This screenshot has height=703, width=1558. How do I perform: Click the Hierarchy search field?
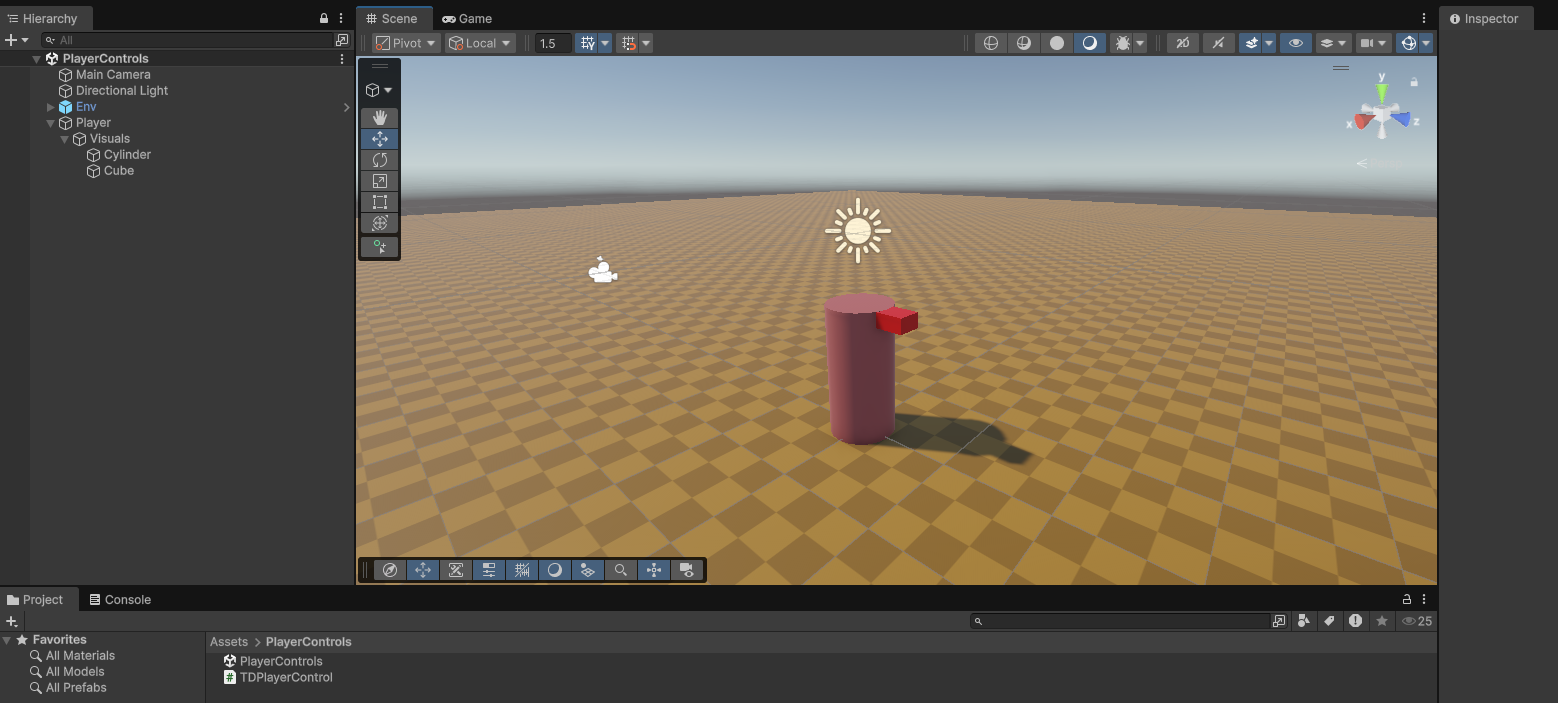coord(187,40)
